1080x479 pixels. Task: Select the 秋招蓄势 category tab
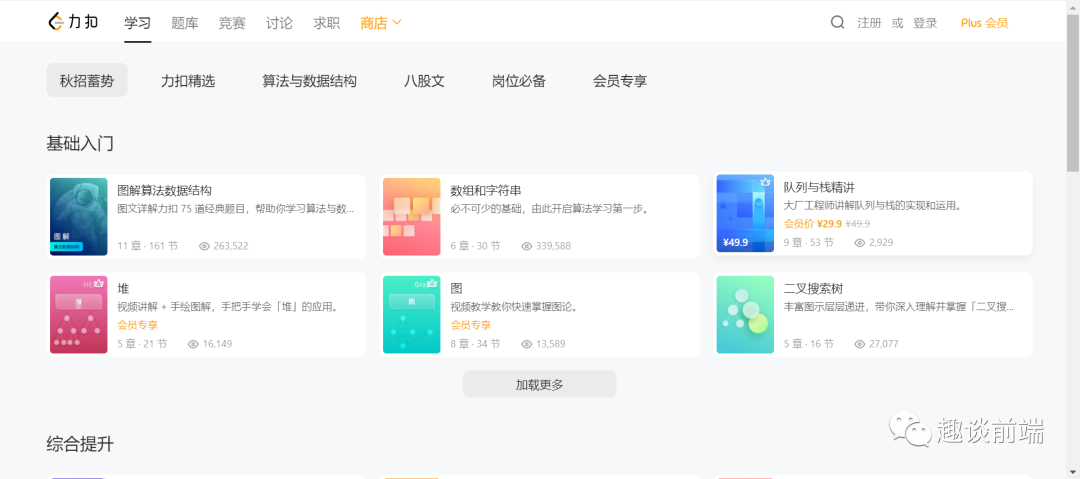[87, 81]
